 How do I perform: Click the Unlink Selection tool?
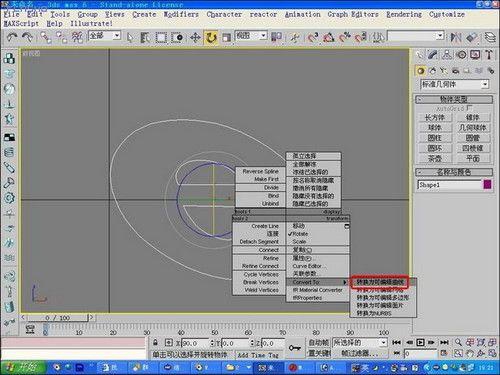click(61, 37)
